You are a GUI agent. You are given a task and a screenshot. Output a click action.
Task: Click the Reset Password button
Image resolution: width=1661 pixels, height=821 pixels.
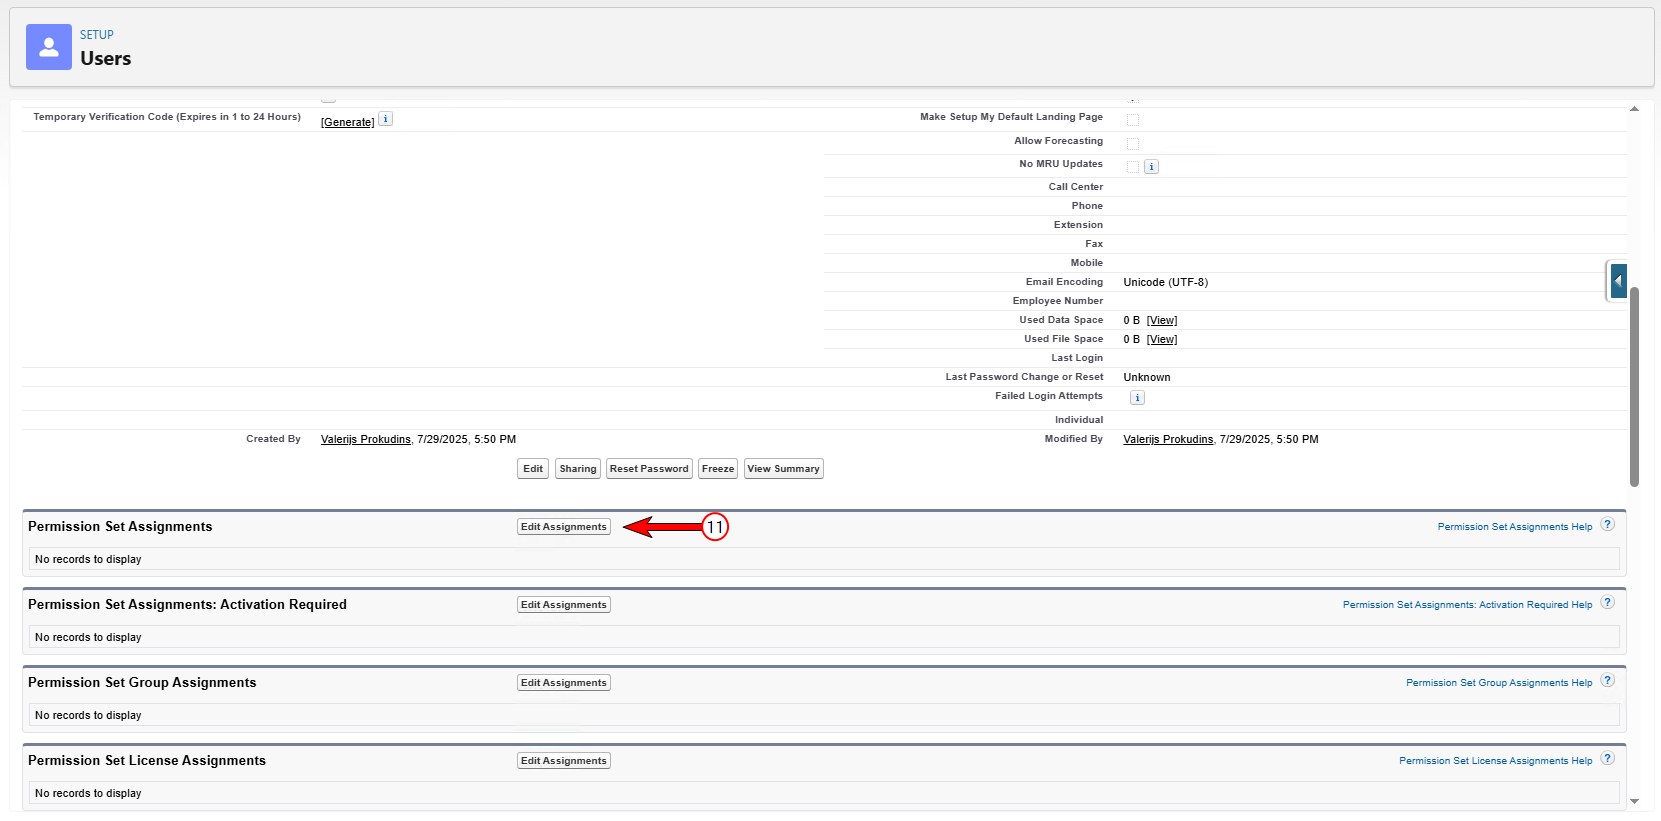tap(649, 469)
